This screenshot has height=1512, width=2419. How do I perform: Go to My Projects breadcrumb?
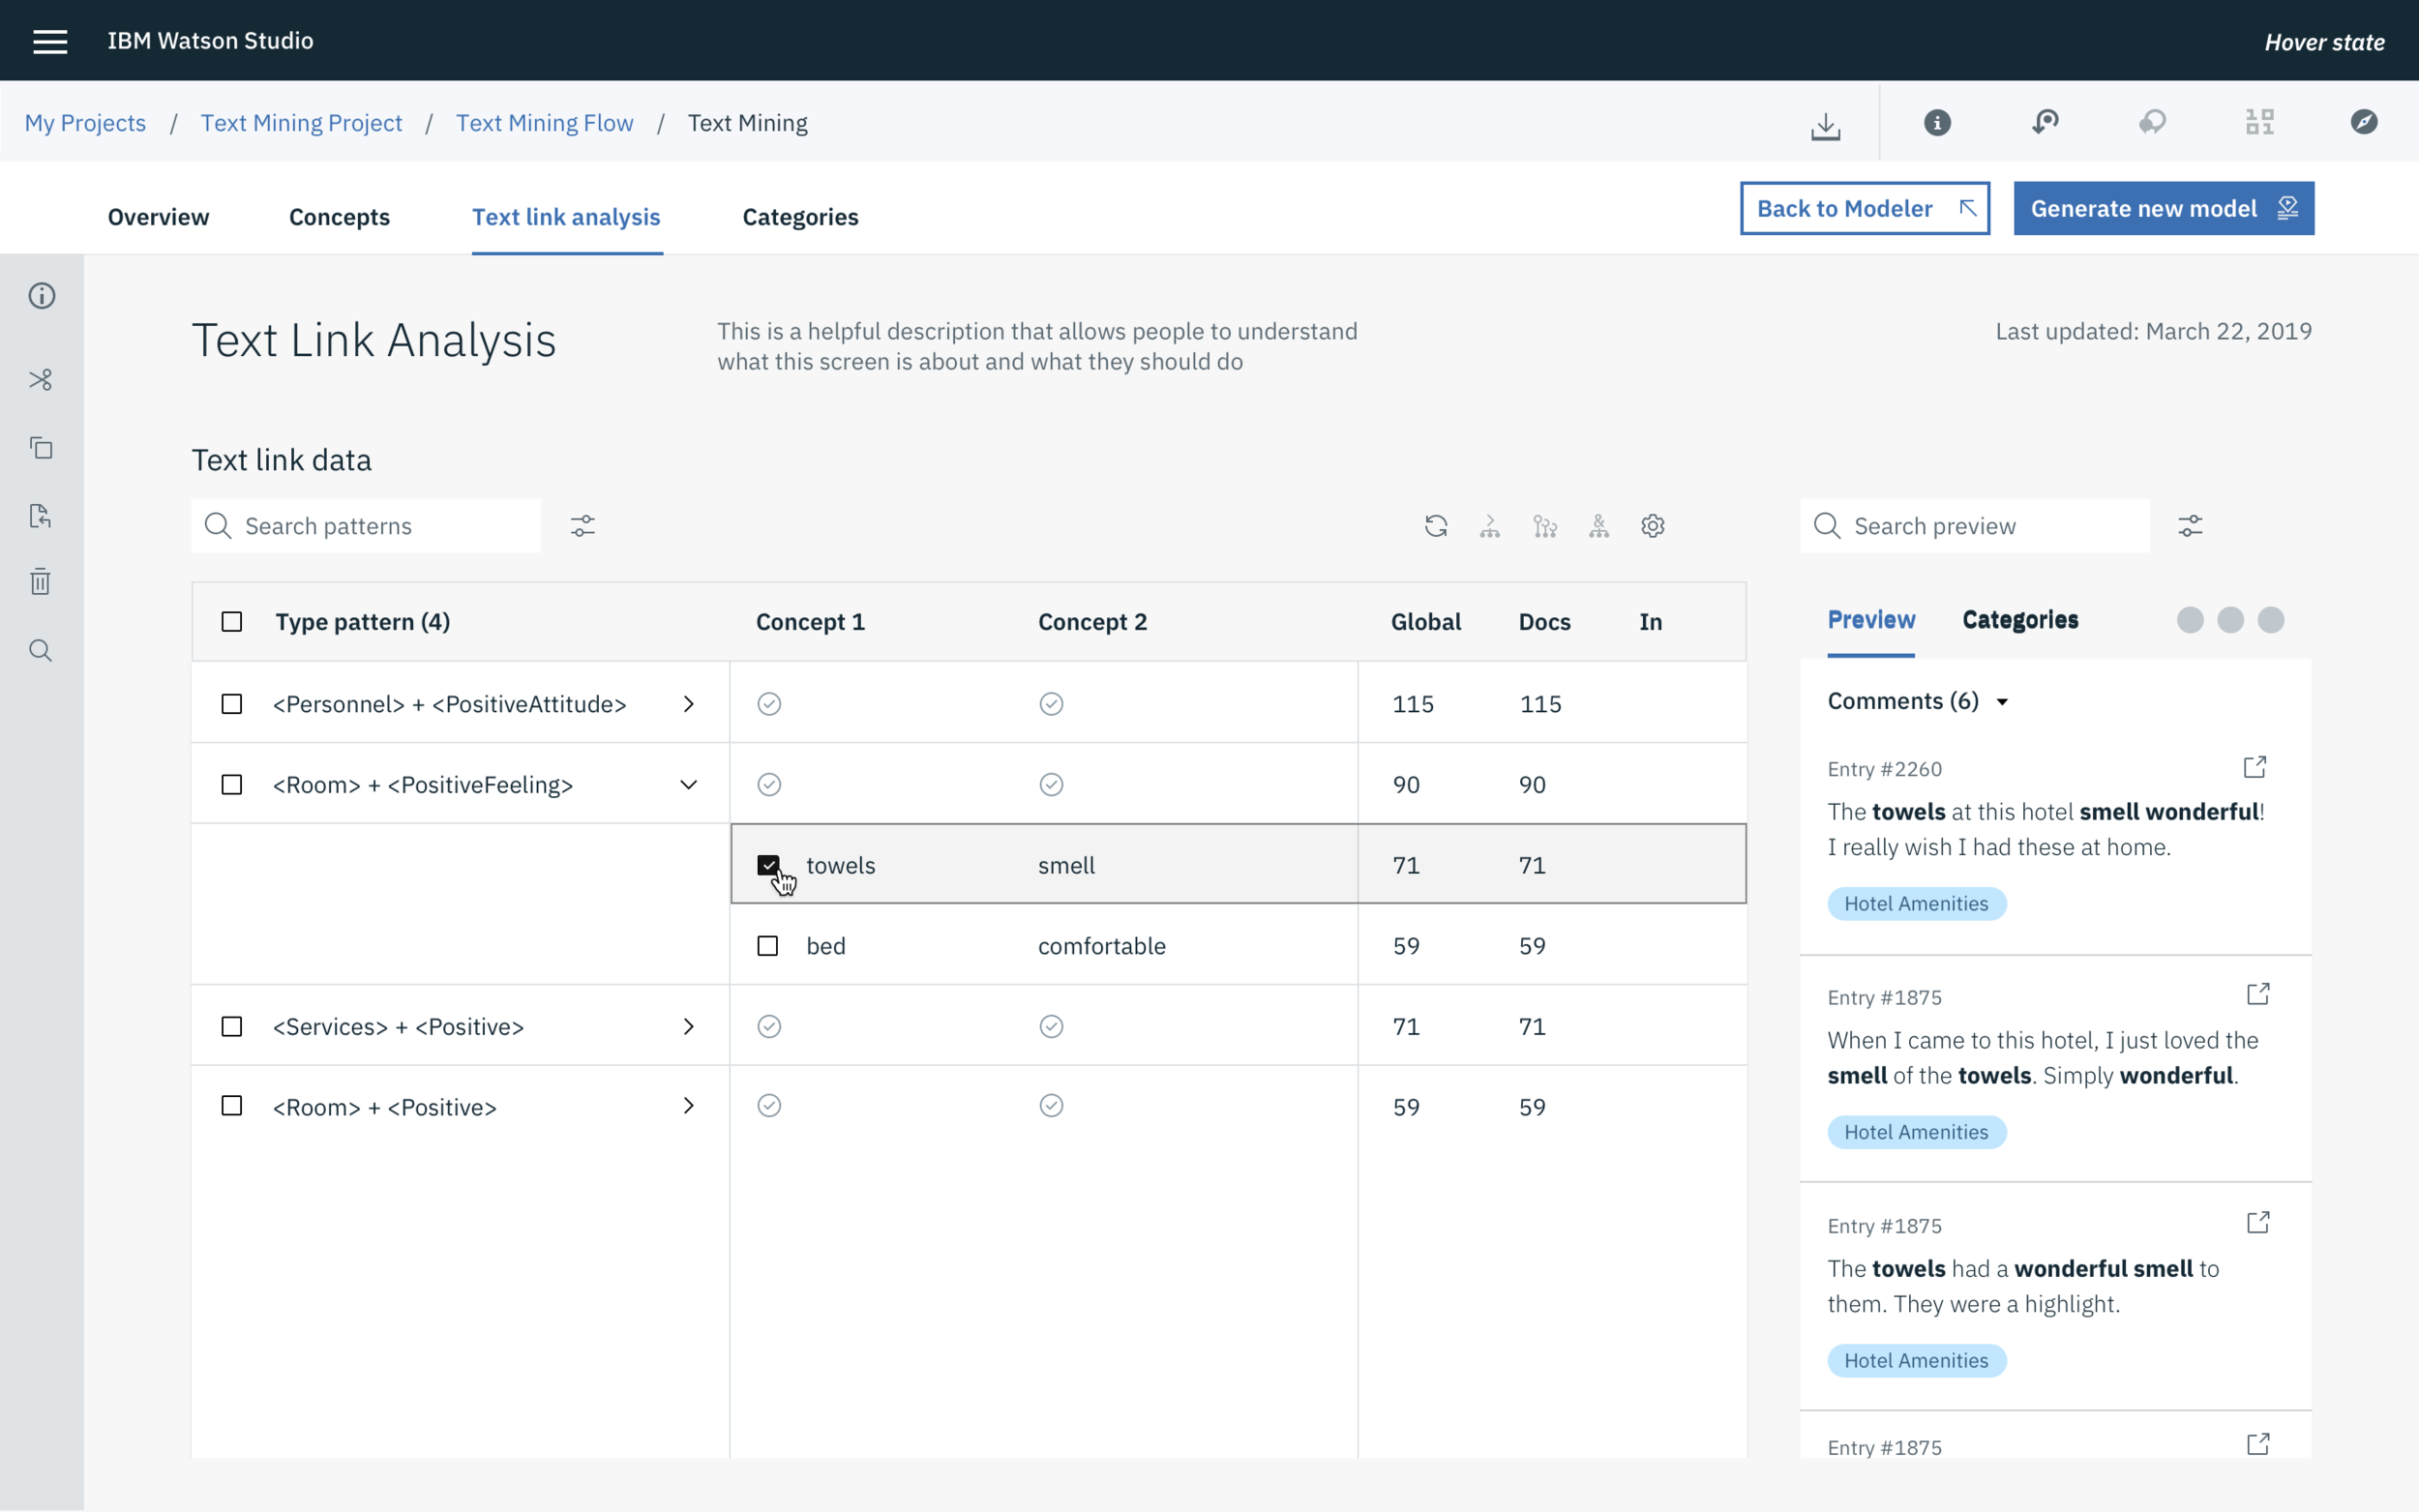pyautogui.click(x=85, y=123)
